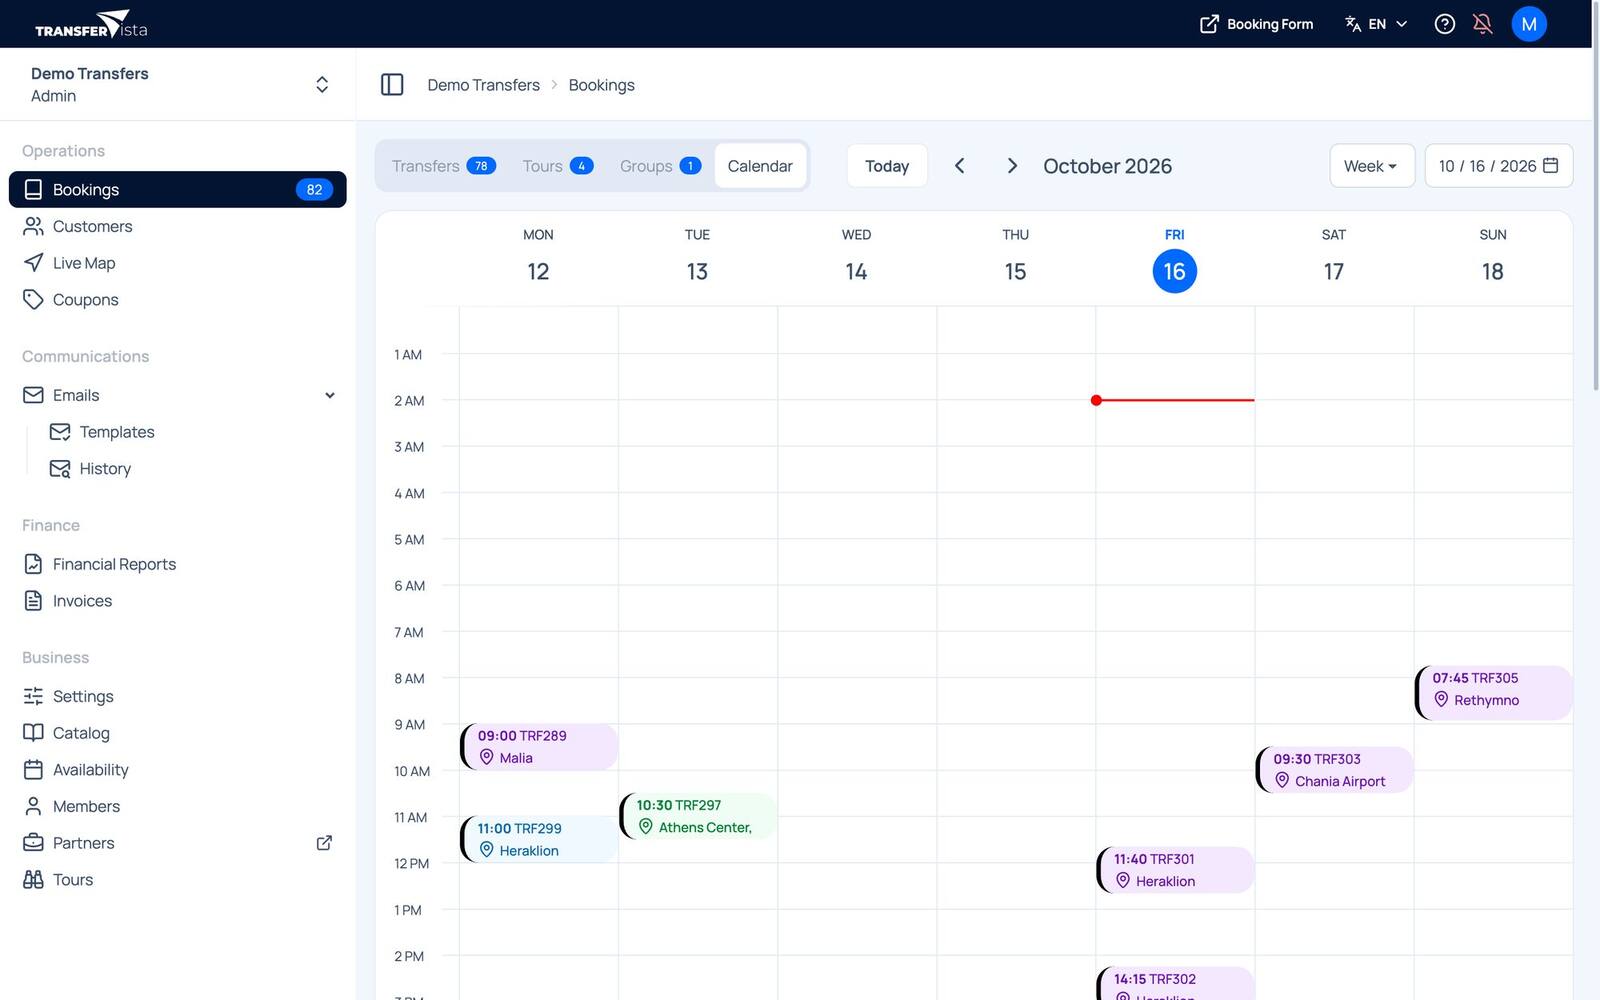1600x1000 pixels.
Task: Open Live Map page
Action: coord(178,263)
